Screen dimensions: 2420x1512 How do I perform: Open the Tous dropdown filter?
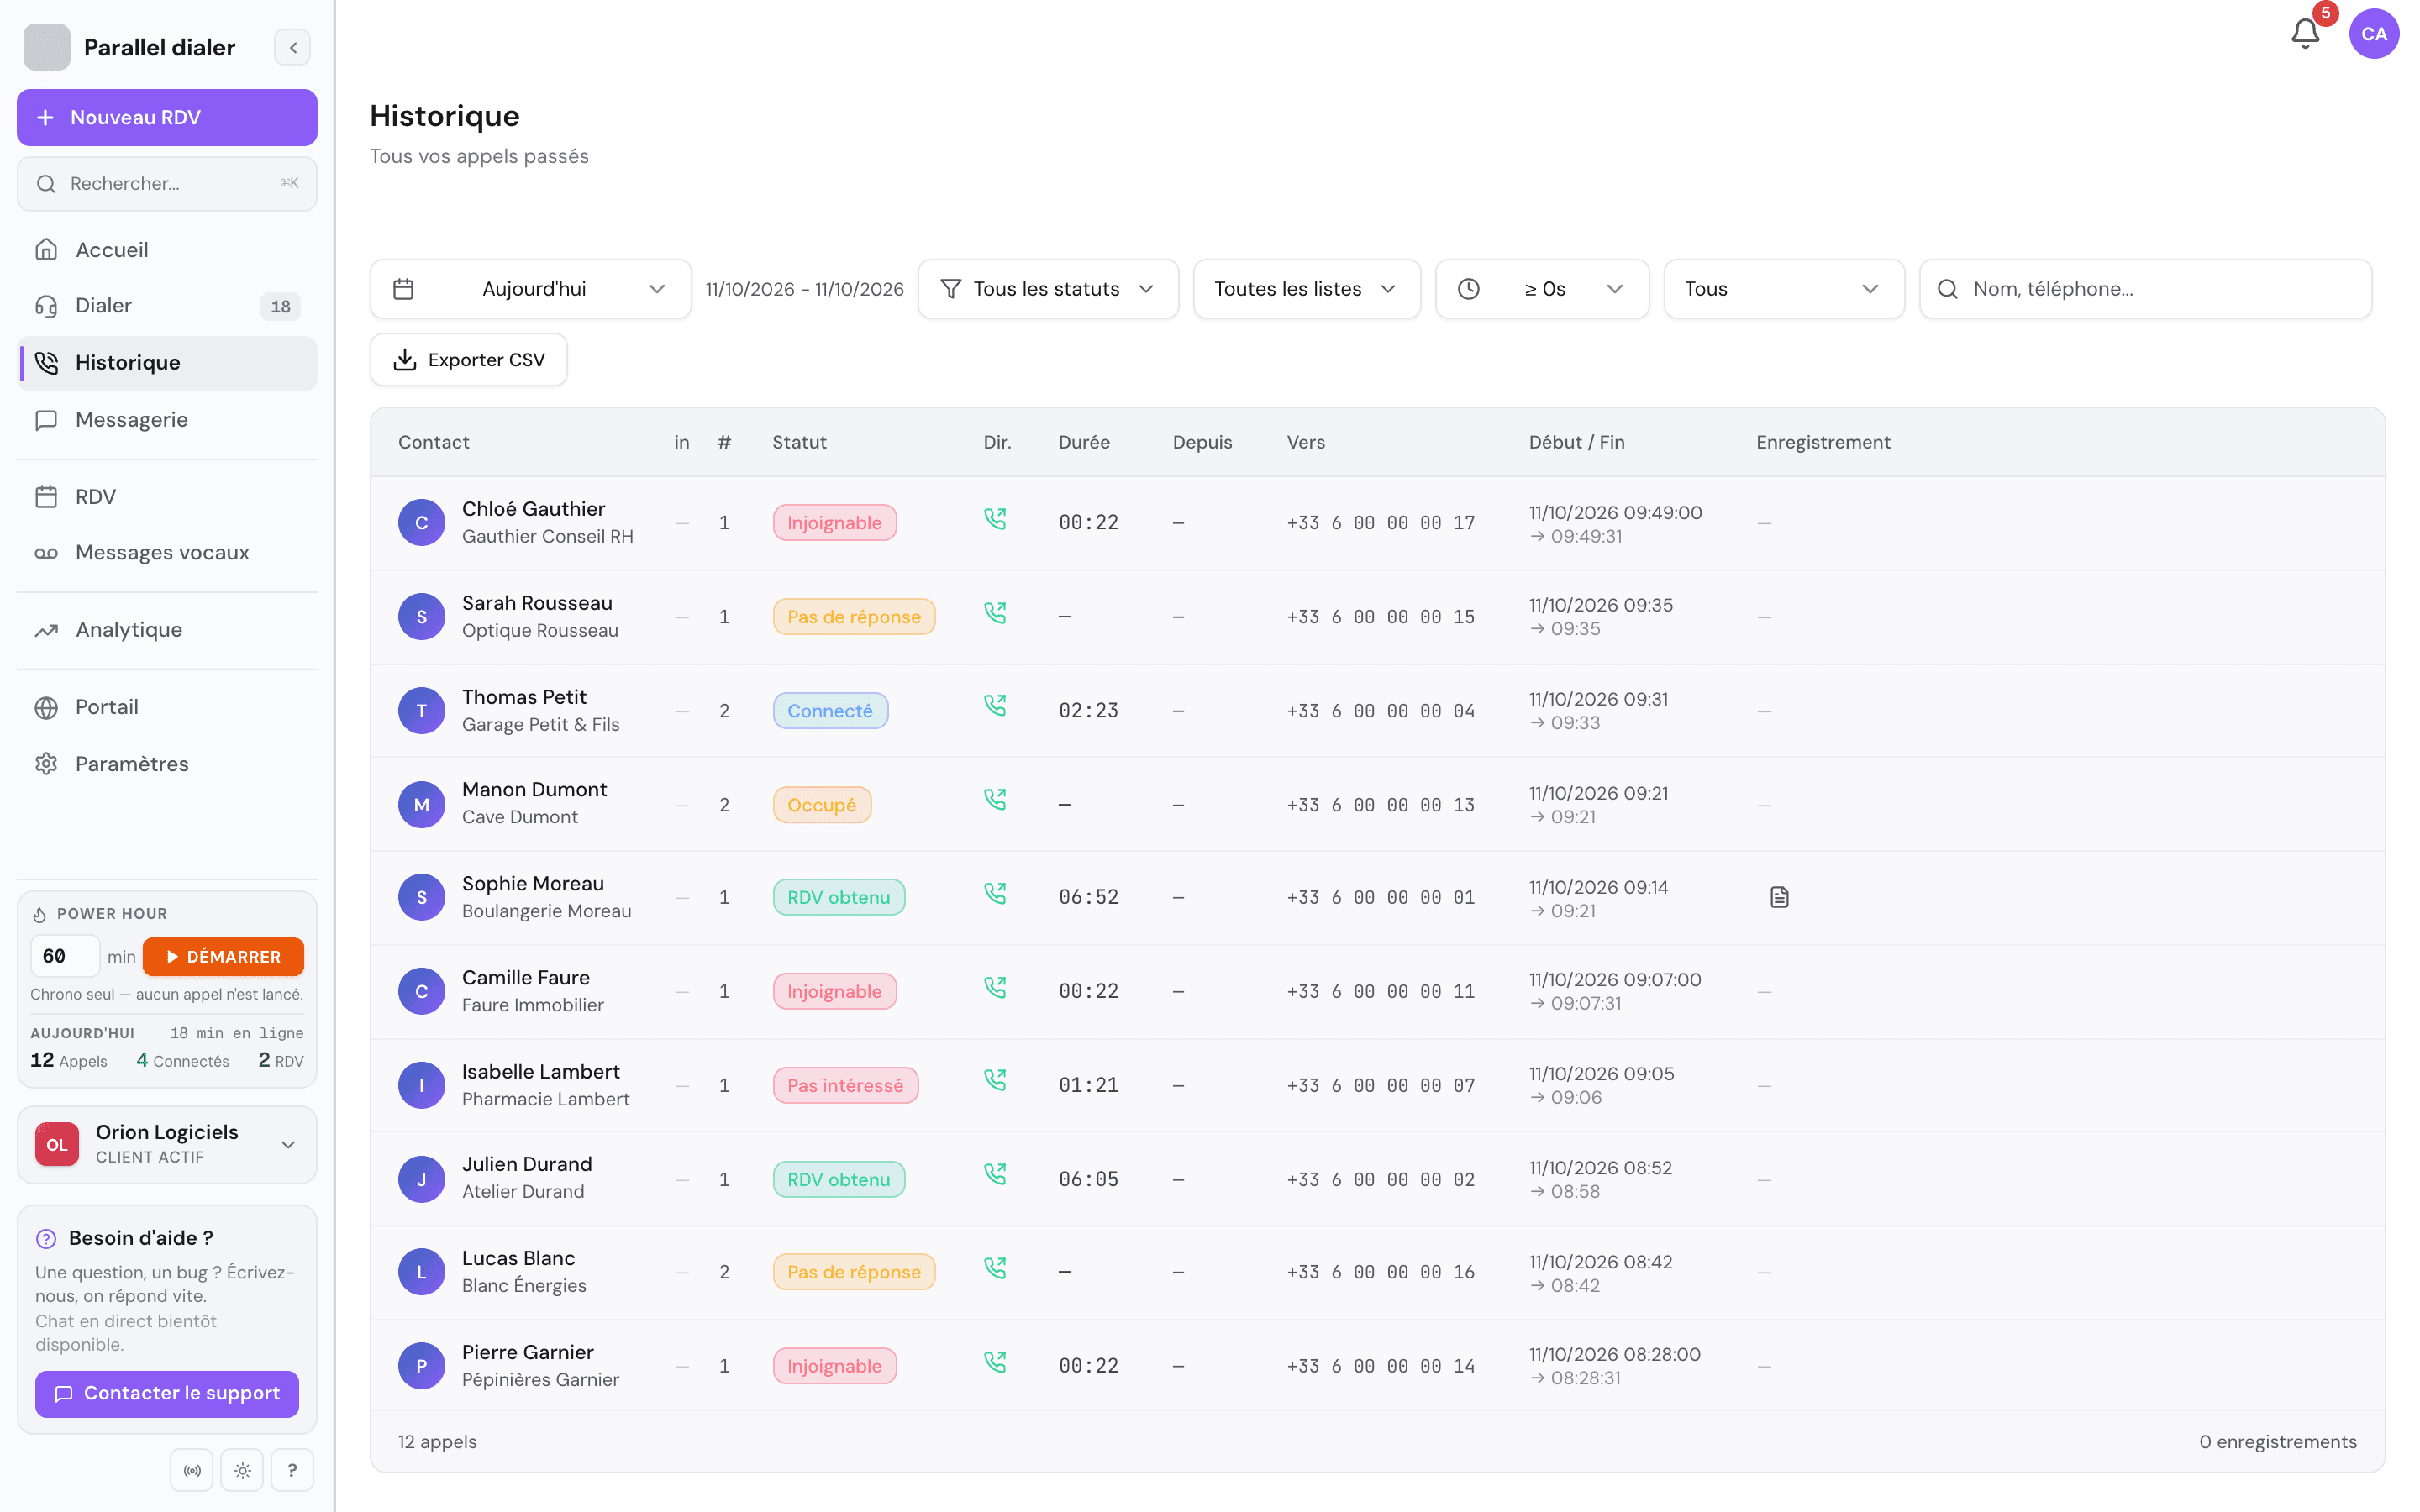pyautogui.click(x=1784, y=289)
